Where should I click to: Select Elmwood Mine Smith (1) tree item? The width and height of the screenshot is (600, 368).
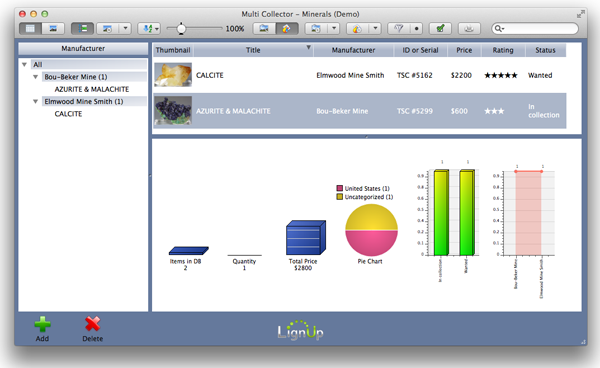pyautogui.click(x=84, y=101)
